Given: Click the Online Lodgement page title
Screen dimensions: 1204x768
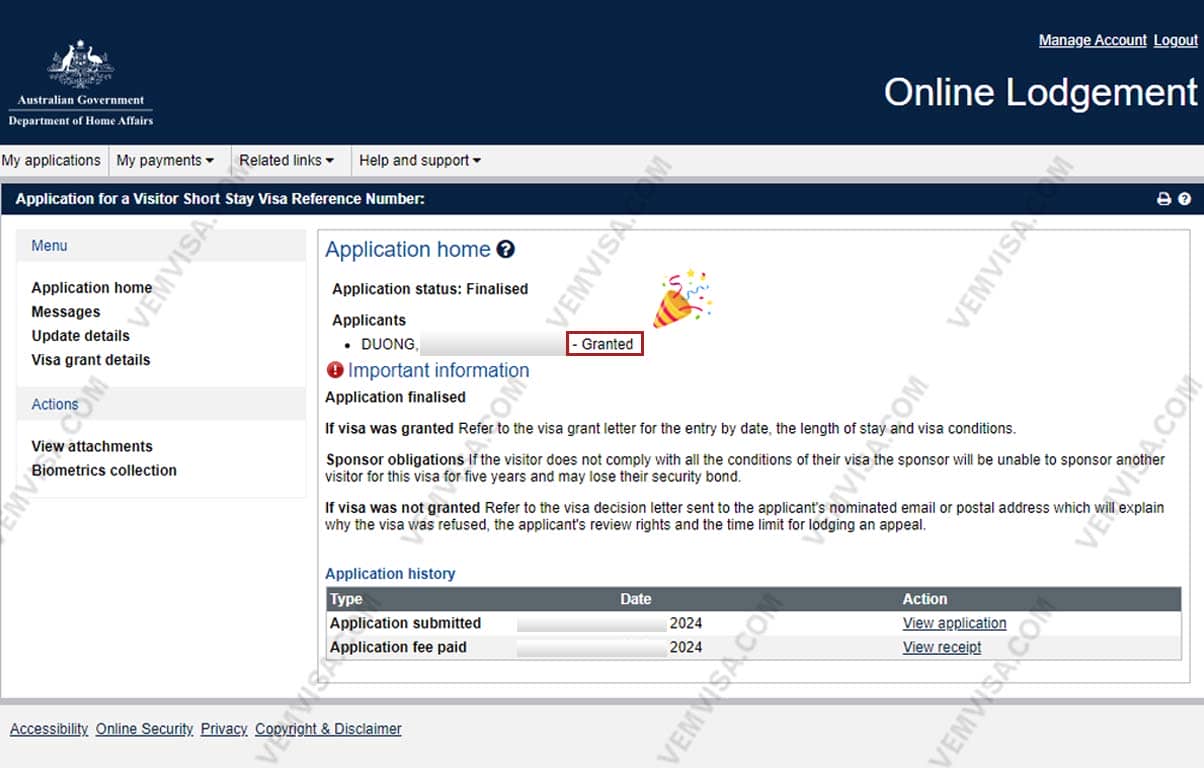Looking at the screenshot, I should pyautogui.click(x=1041, y=92).
